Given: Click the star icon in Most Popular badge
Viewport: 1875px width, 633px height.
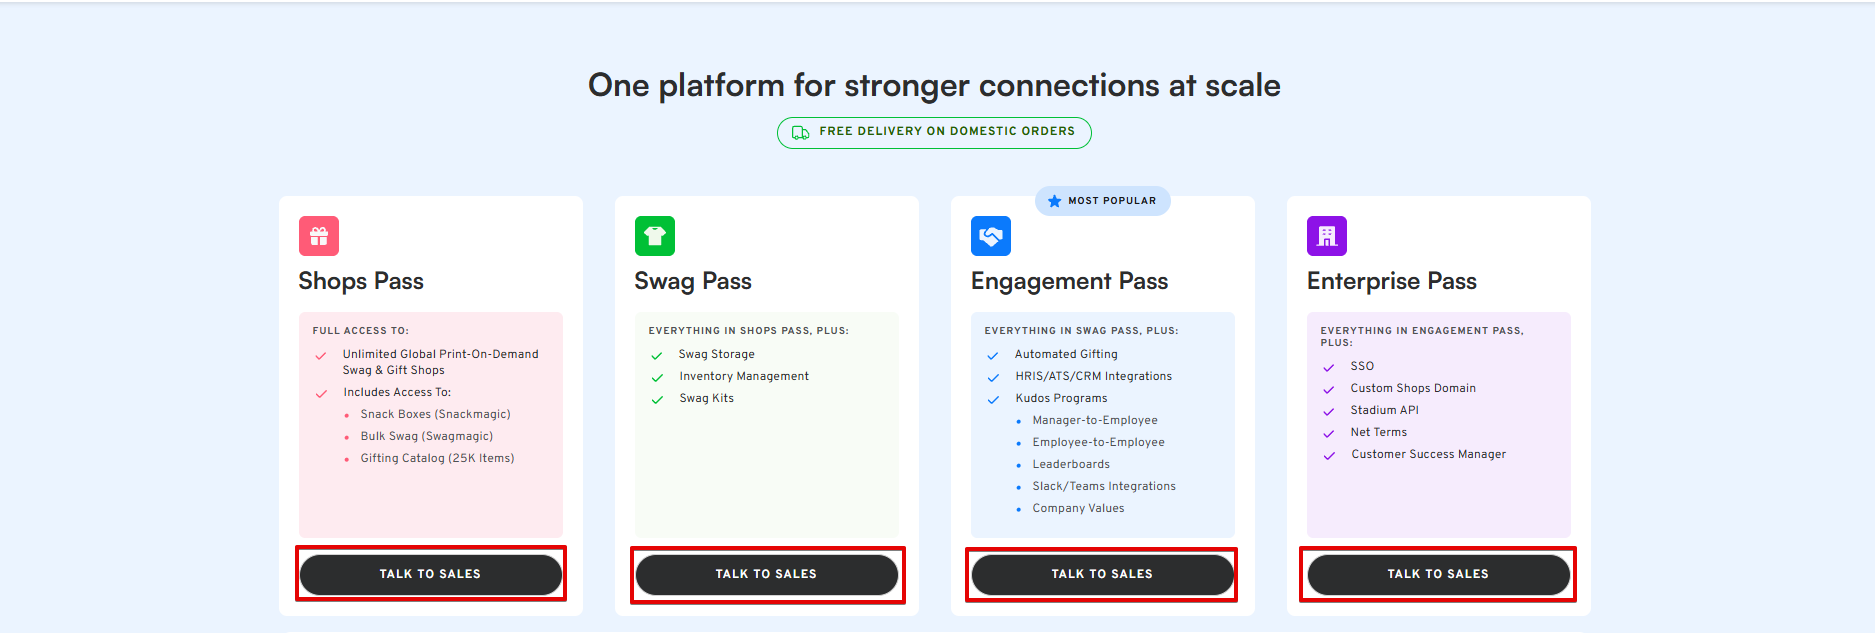Looking at the screenshot, I should (1054, 201).
